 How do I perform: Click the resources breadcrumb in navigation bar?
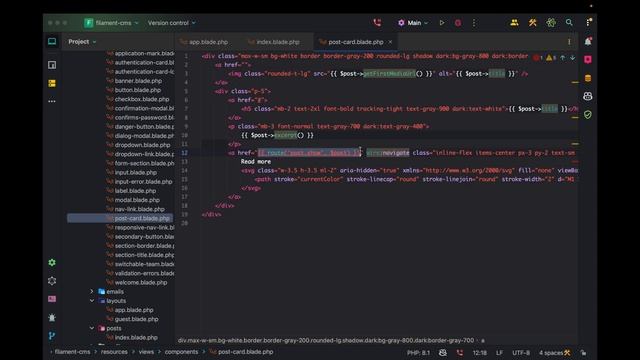(x=114, y=352)
